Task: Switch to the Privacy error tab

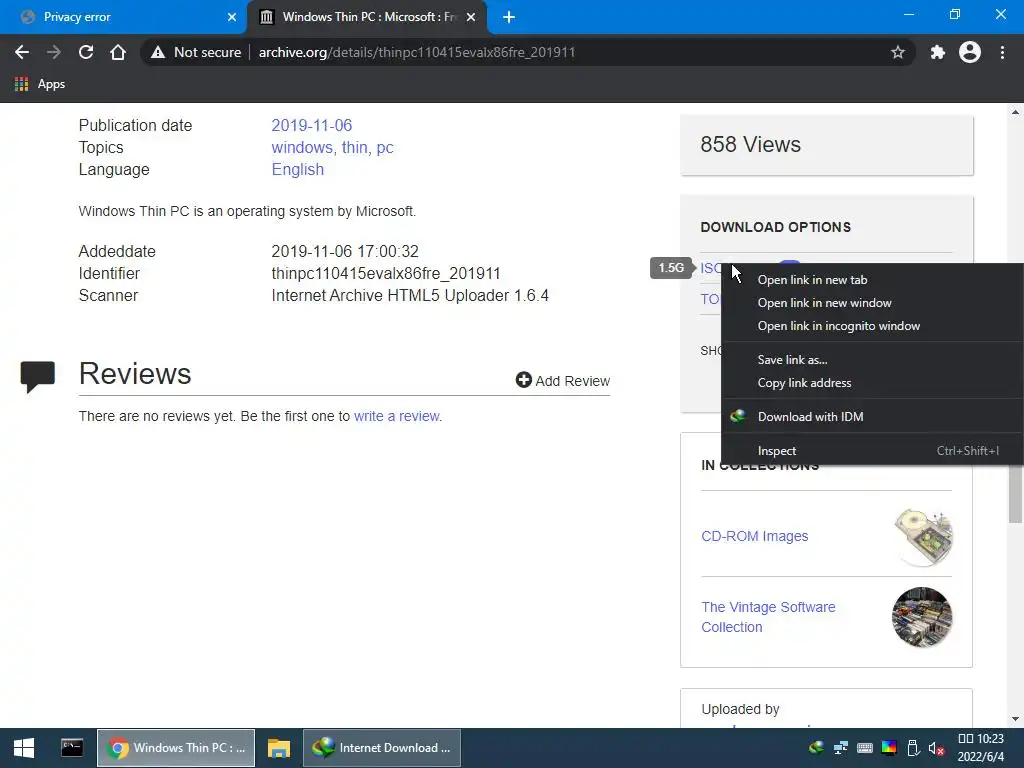Action: (123, 17)
